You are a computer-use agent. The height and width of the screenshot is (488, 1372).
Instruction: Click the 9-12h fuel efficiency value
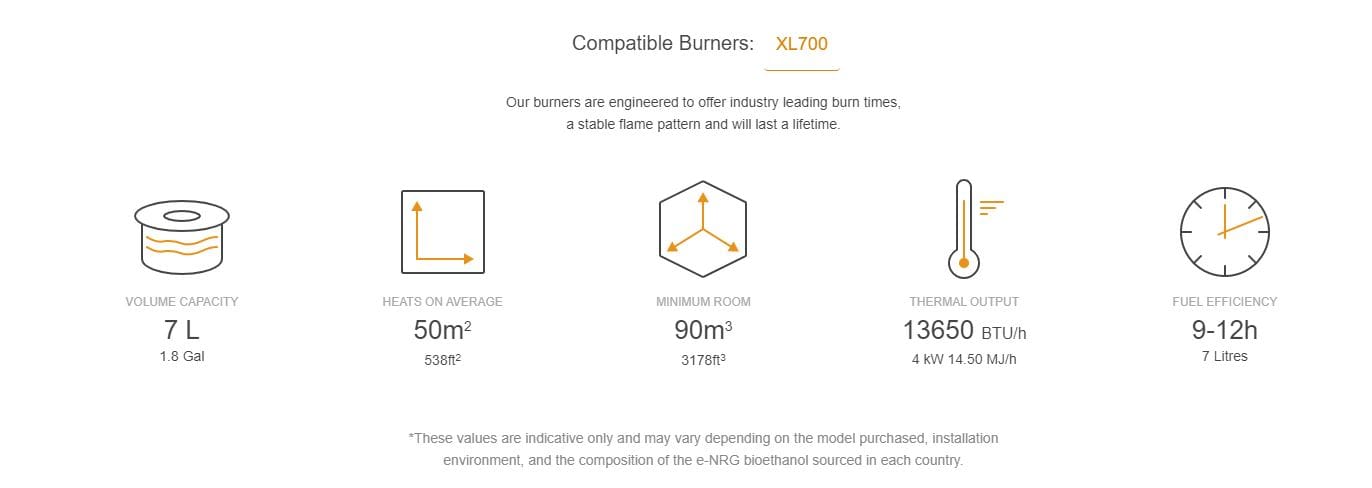[1224, 330]
